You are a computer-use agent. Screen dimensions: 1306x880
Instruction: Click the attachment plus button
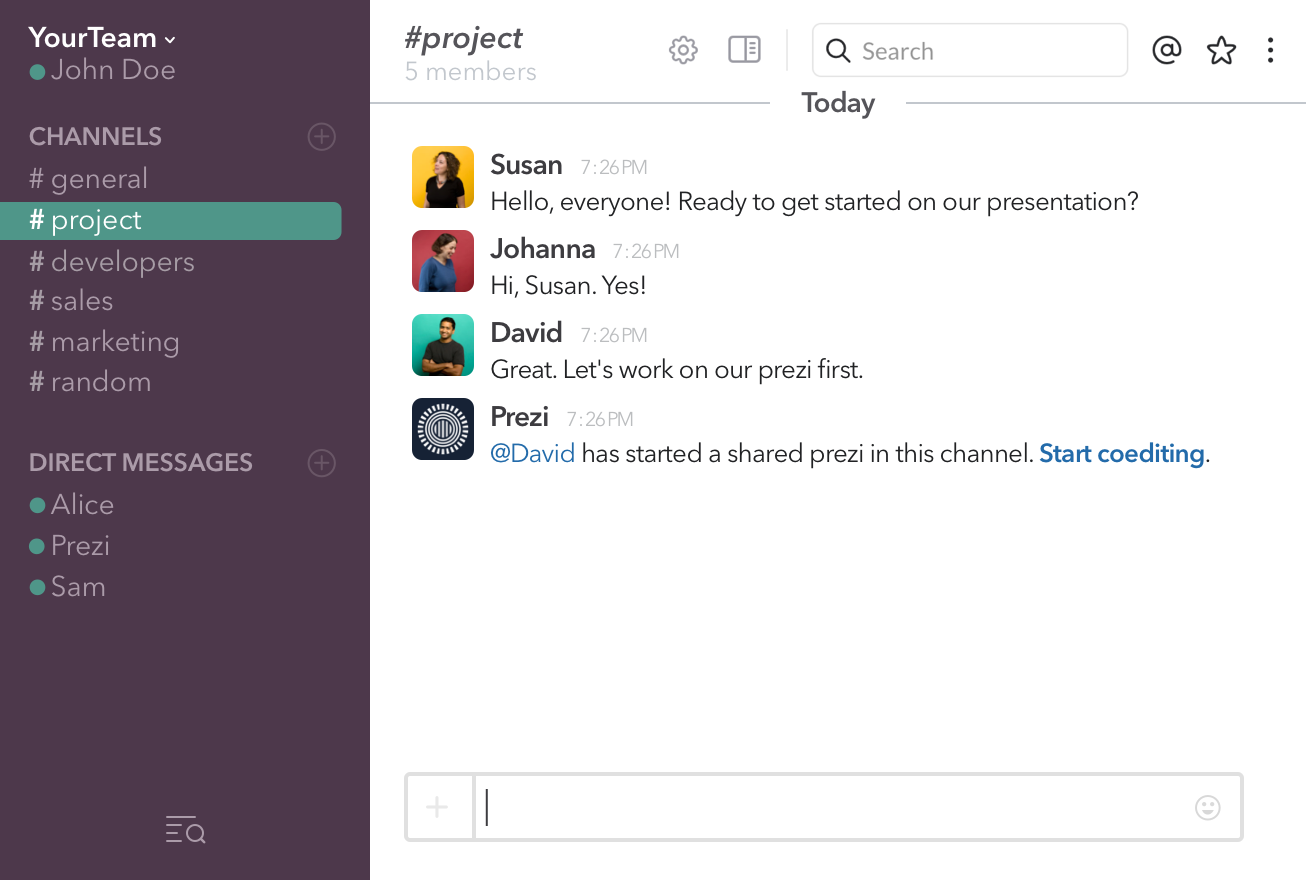click(x=438, y=807)
